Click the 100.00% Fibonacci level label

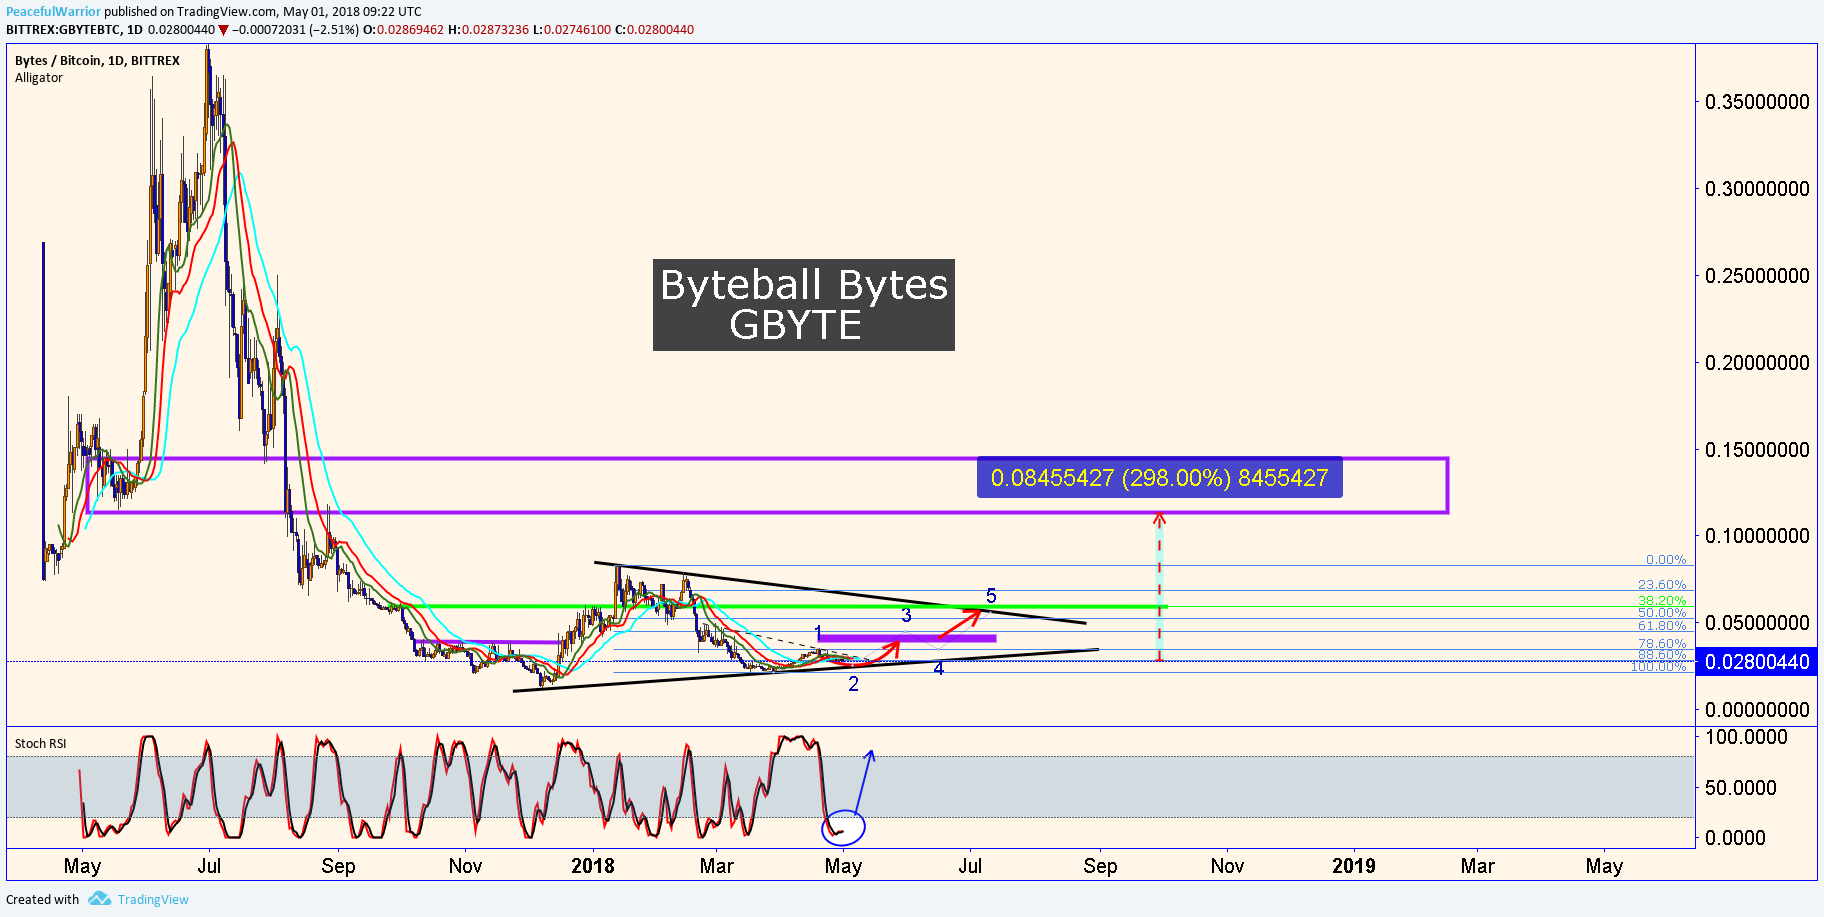pyautogui.click(x=1659, y=667)
